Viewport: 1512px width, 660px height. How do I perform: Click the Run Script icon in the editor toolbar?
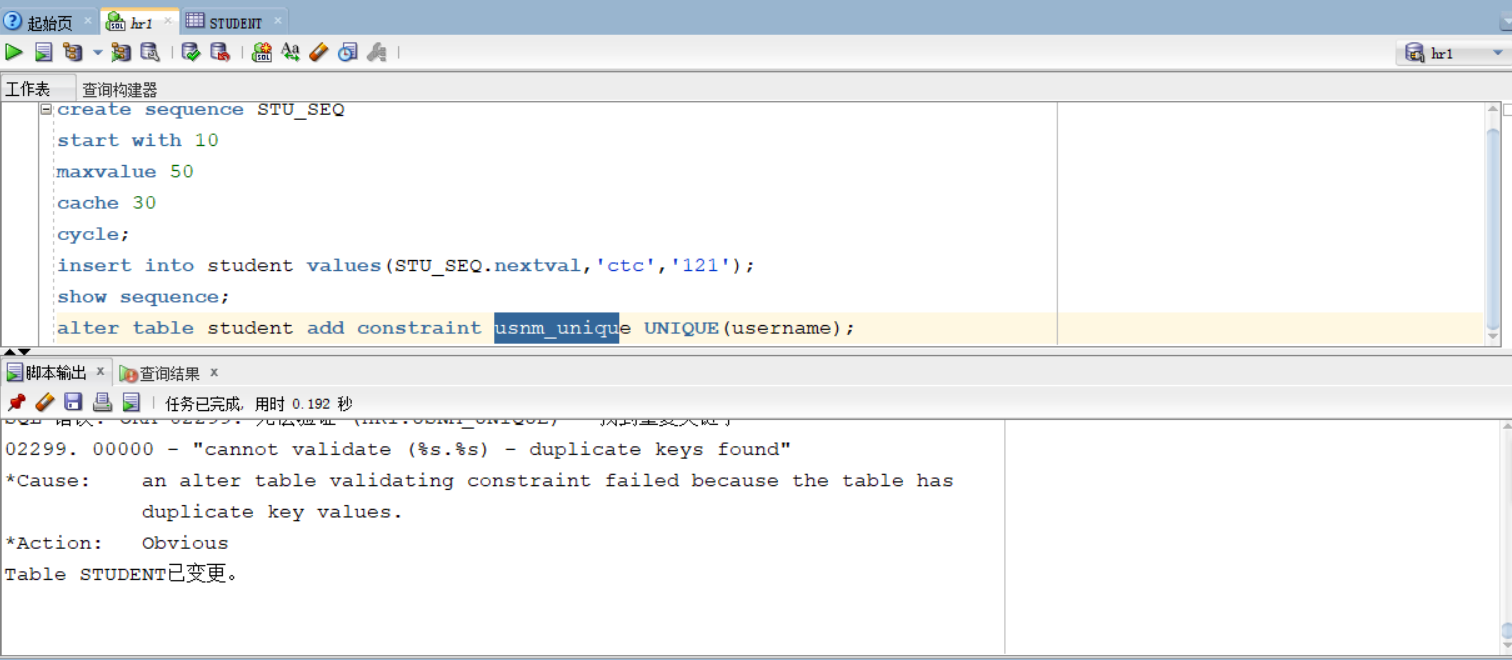click(44, 52)
